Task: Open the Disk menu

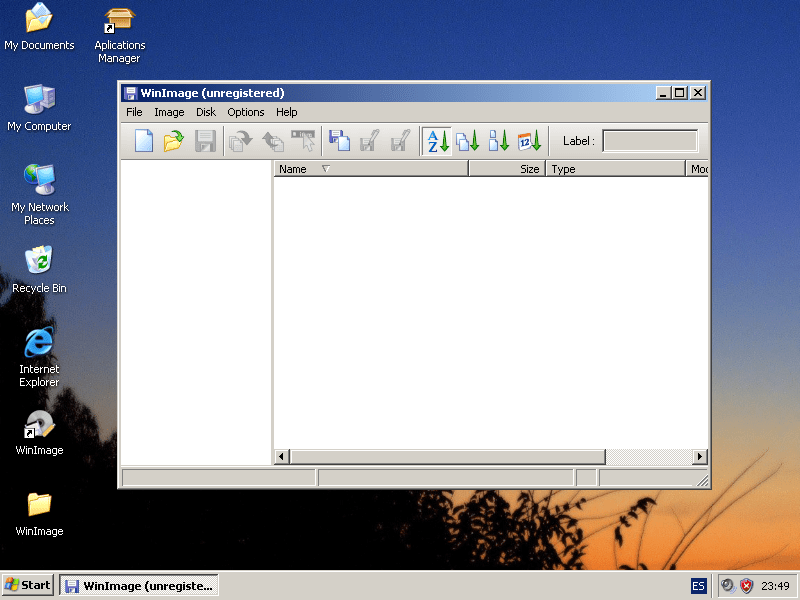Action: pos(206,112)
